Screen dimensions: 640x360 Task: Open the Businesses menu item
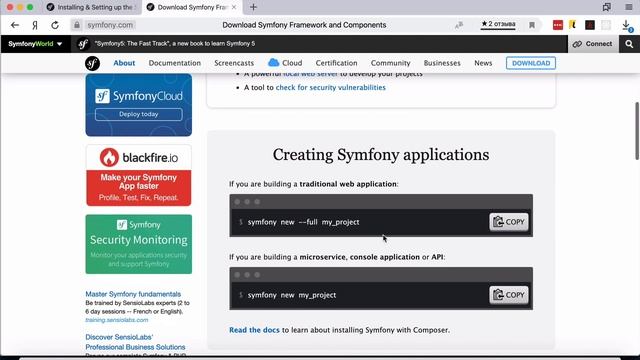tap(442, 63)
